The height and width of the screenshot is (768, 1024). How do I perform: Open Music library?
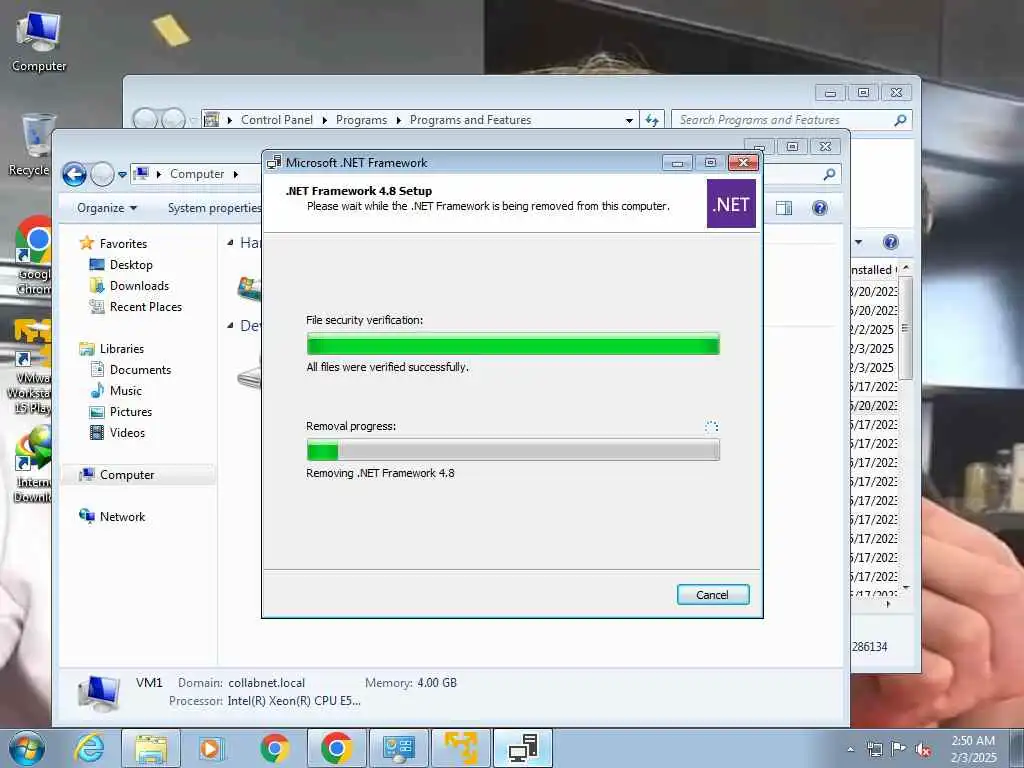[125, 391]
